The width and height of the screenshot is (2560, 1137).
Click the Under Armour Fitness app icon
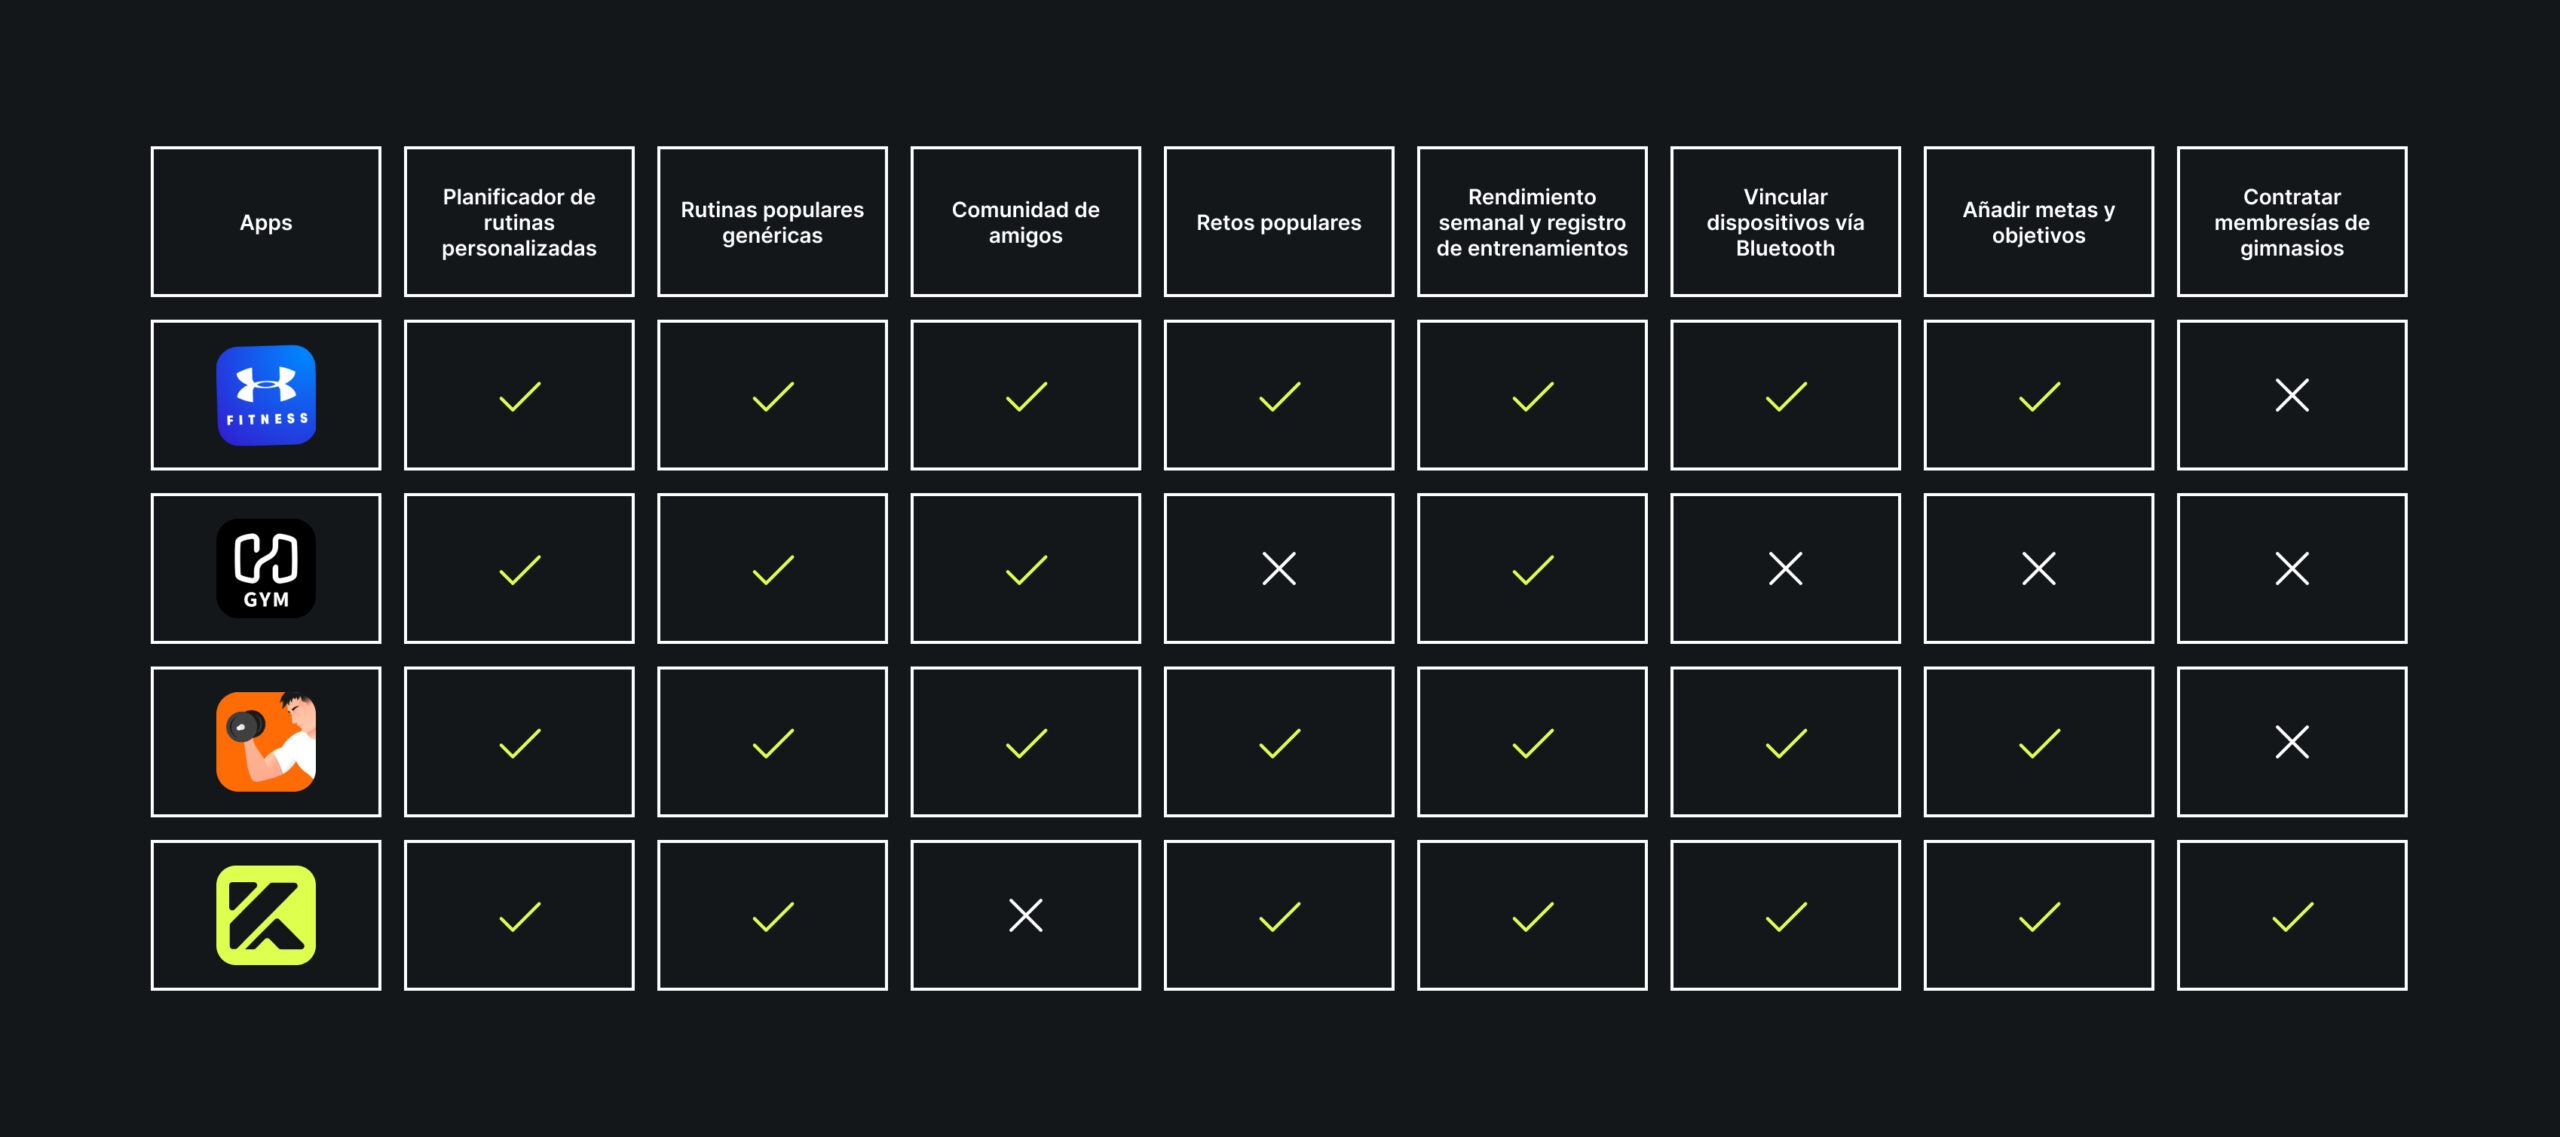(266, 395)
